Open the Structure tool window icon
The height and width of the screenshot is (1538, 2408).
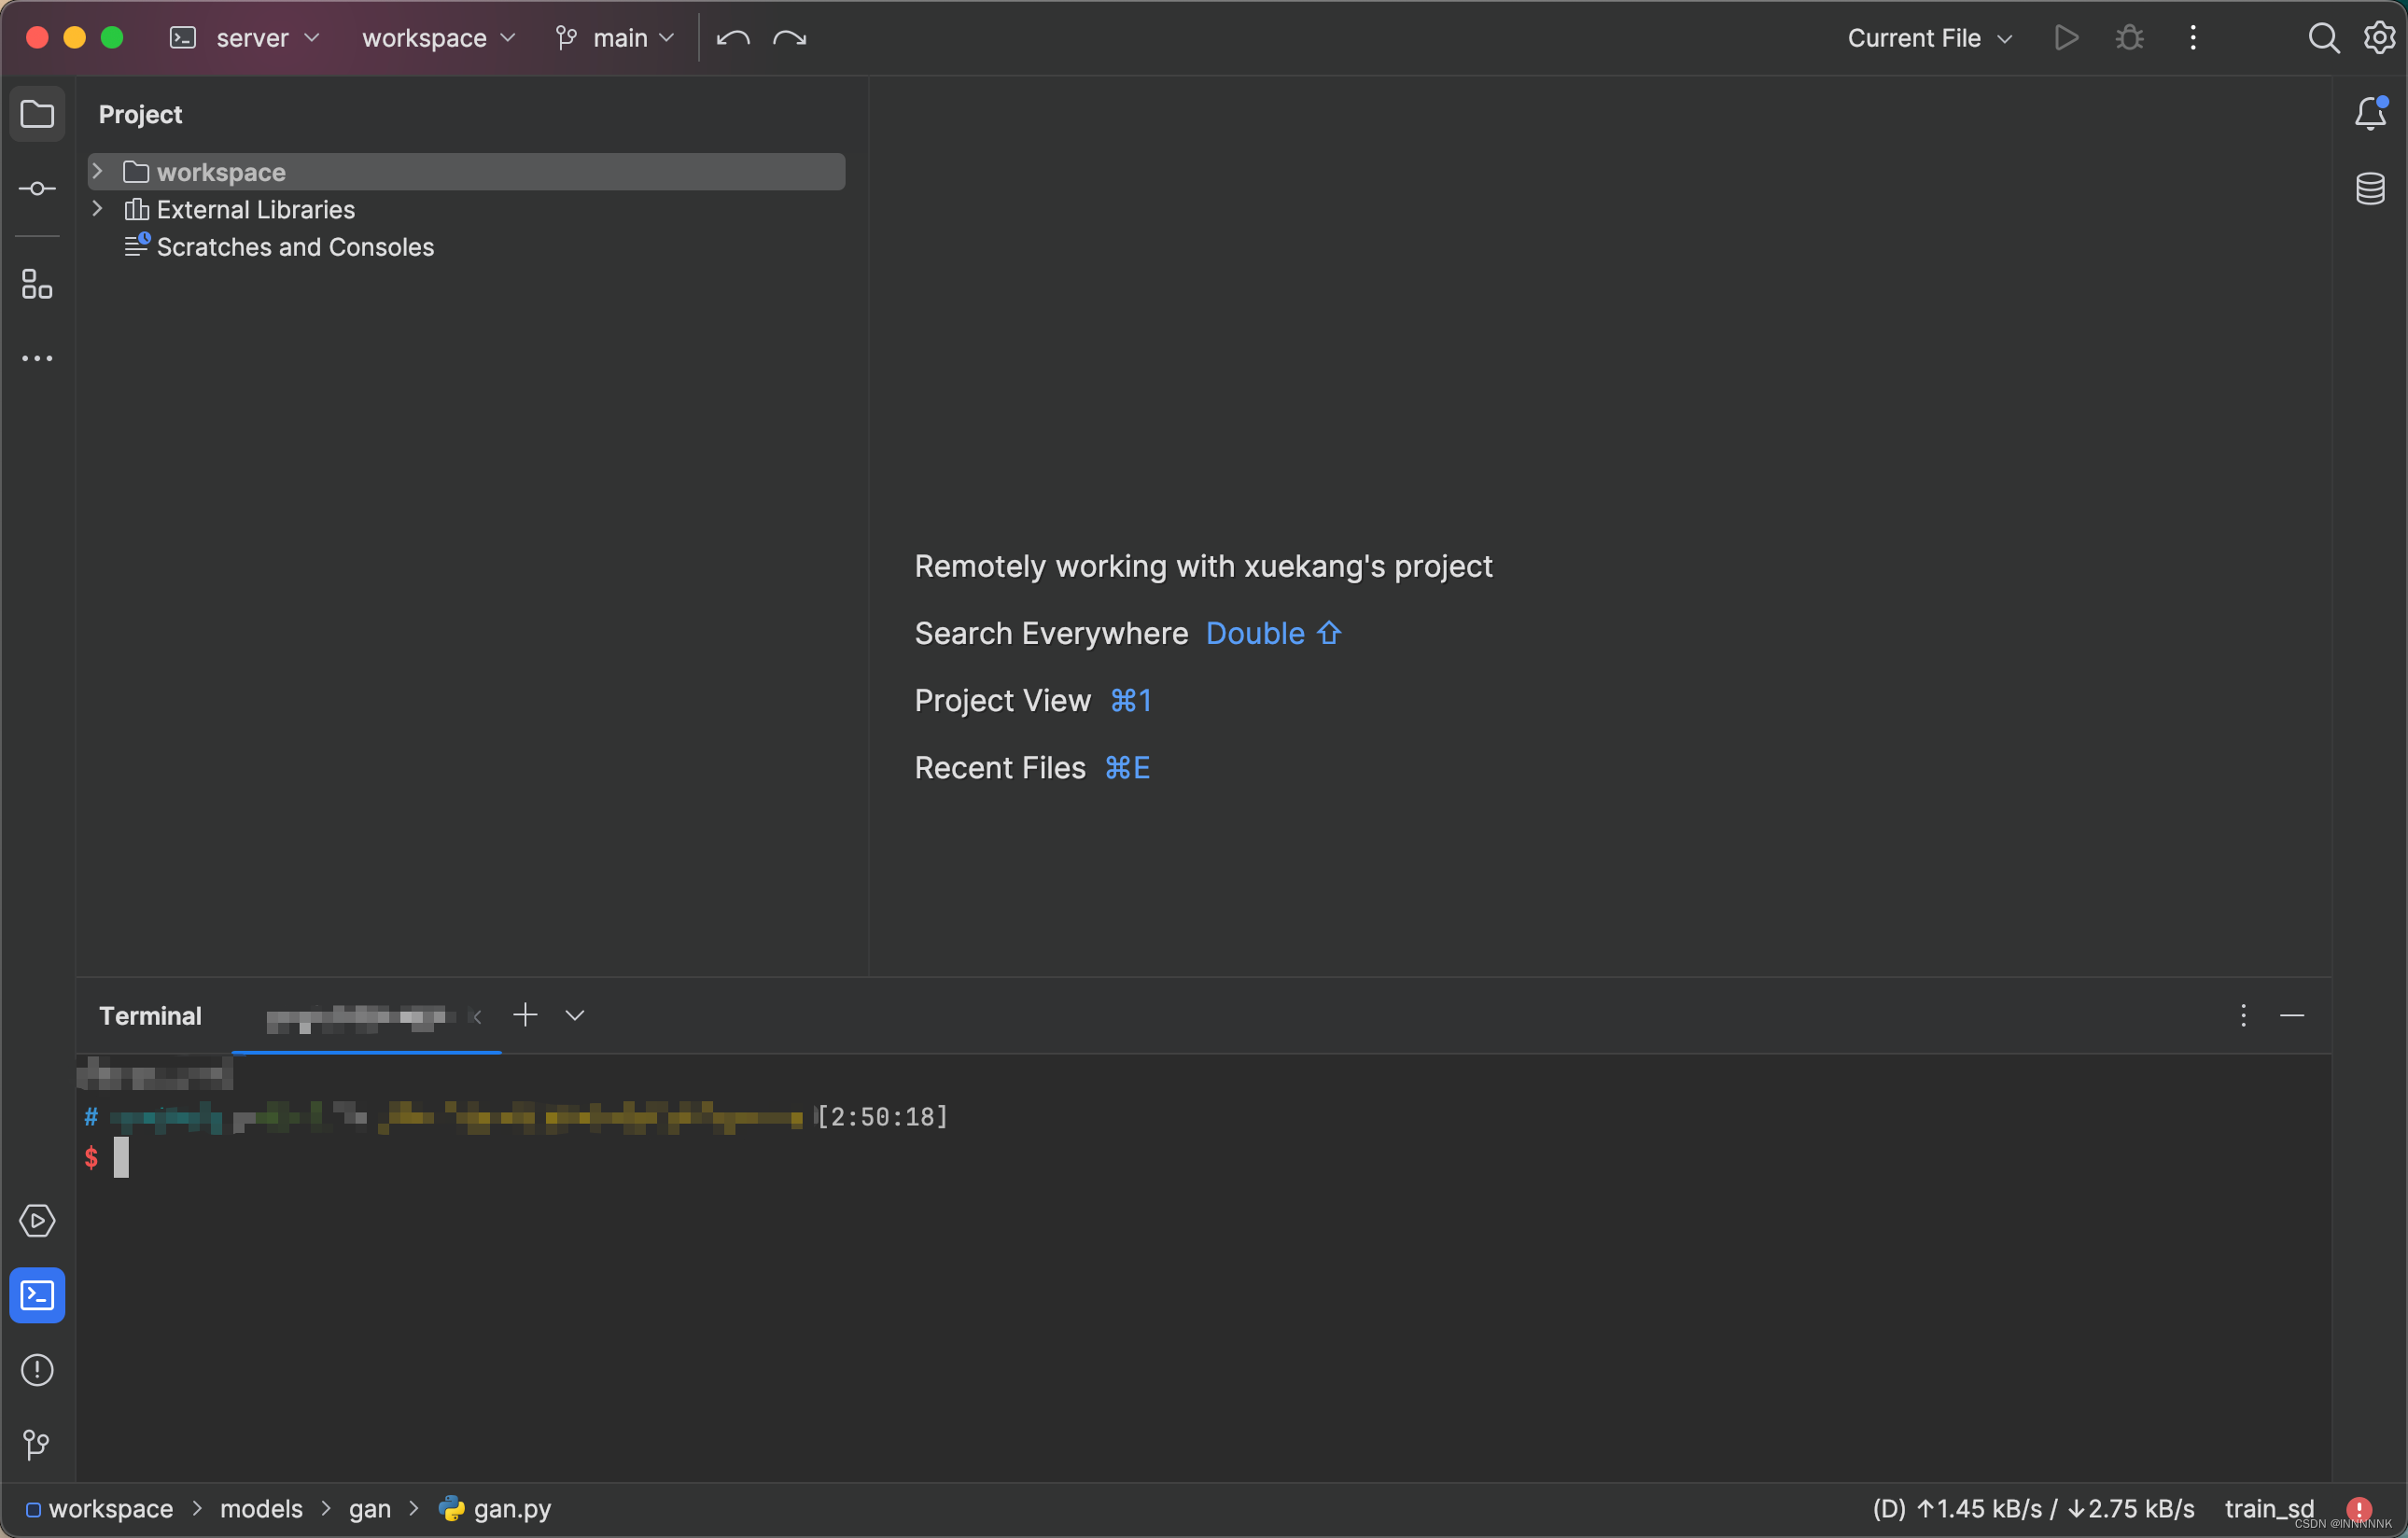pyautogui.click(x=37, y=284)
